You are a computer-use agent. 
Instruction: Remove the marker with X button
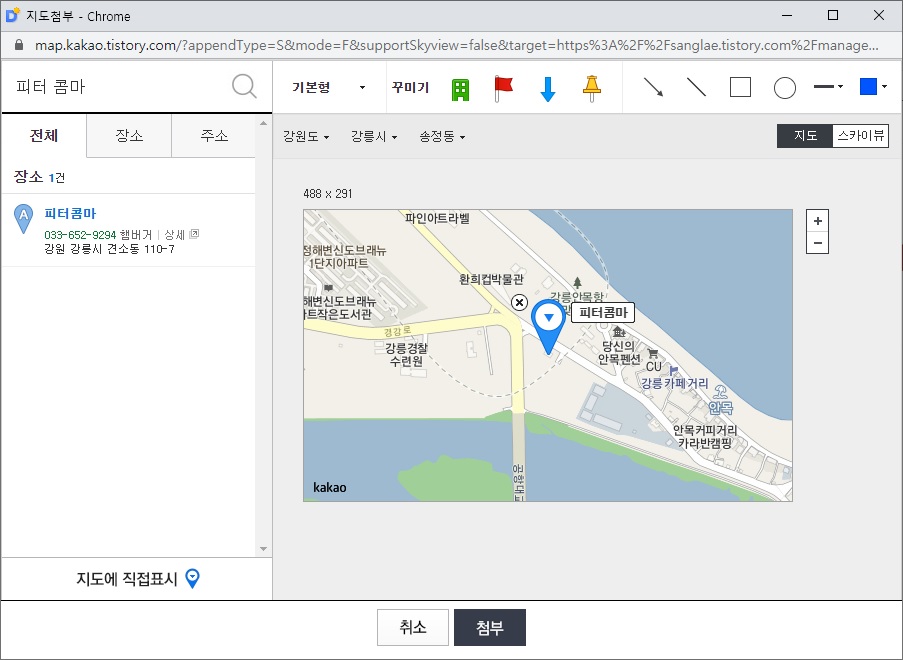(519, 302)
